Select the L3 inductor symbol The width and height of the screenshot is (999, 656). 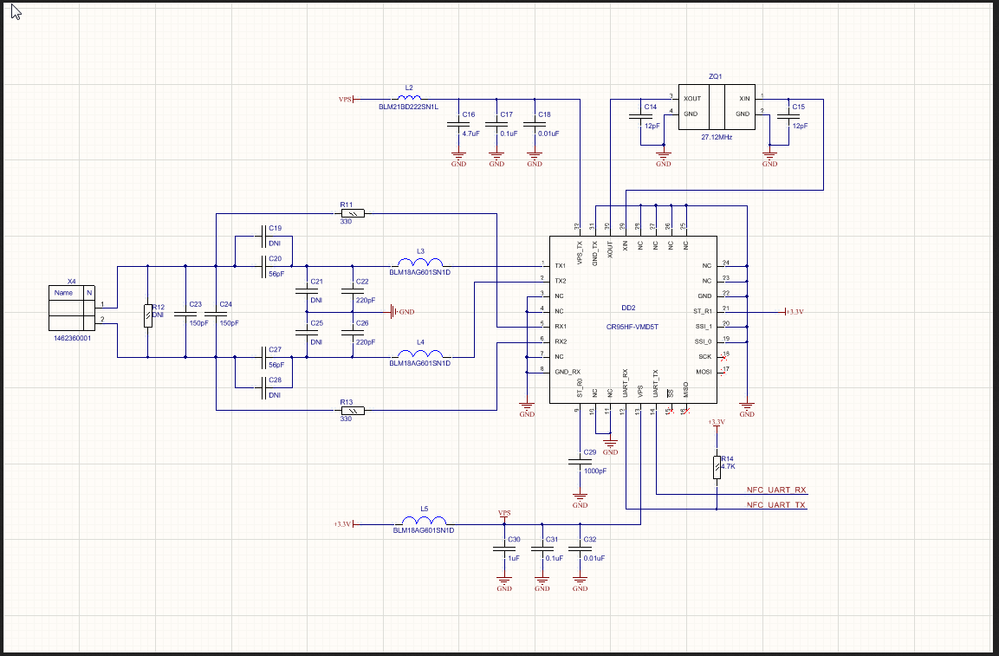tap(420, 262)
